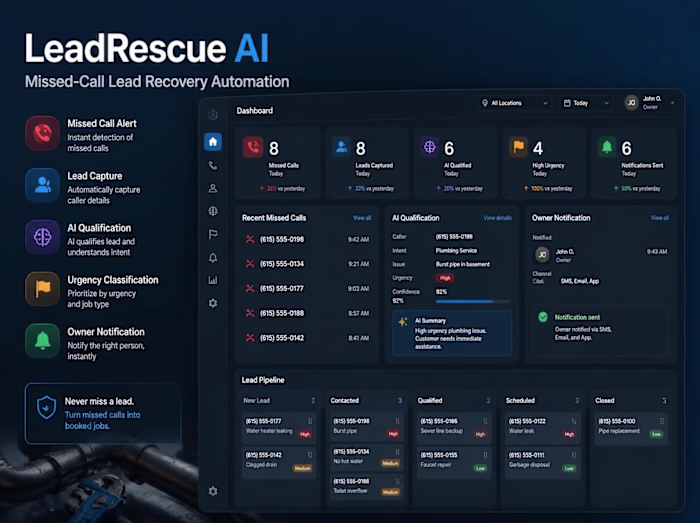Open the Home icon in sidebar

click(x=213, y=142)
